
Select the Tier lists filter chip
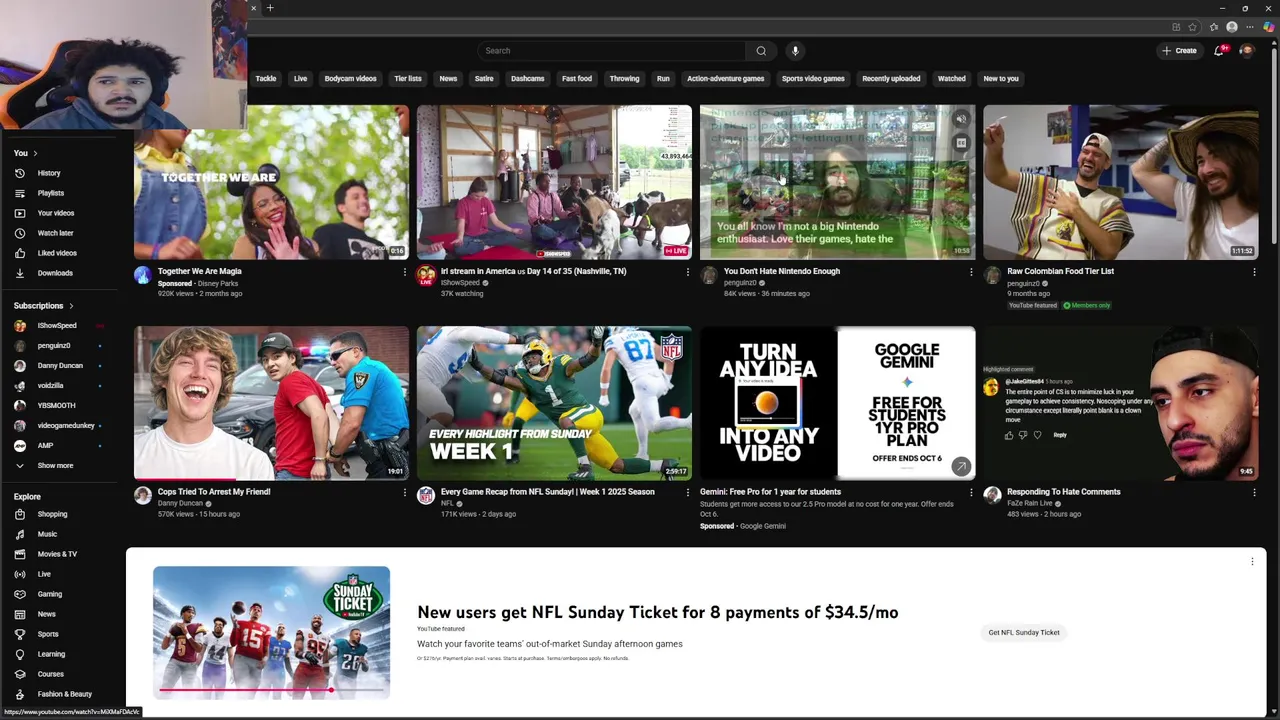pyautogui.click(x=408, y=79)
